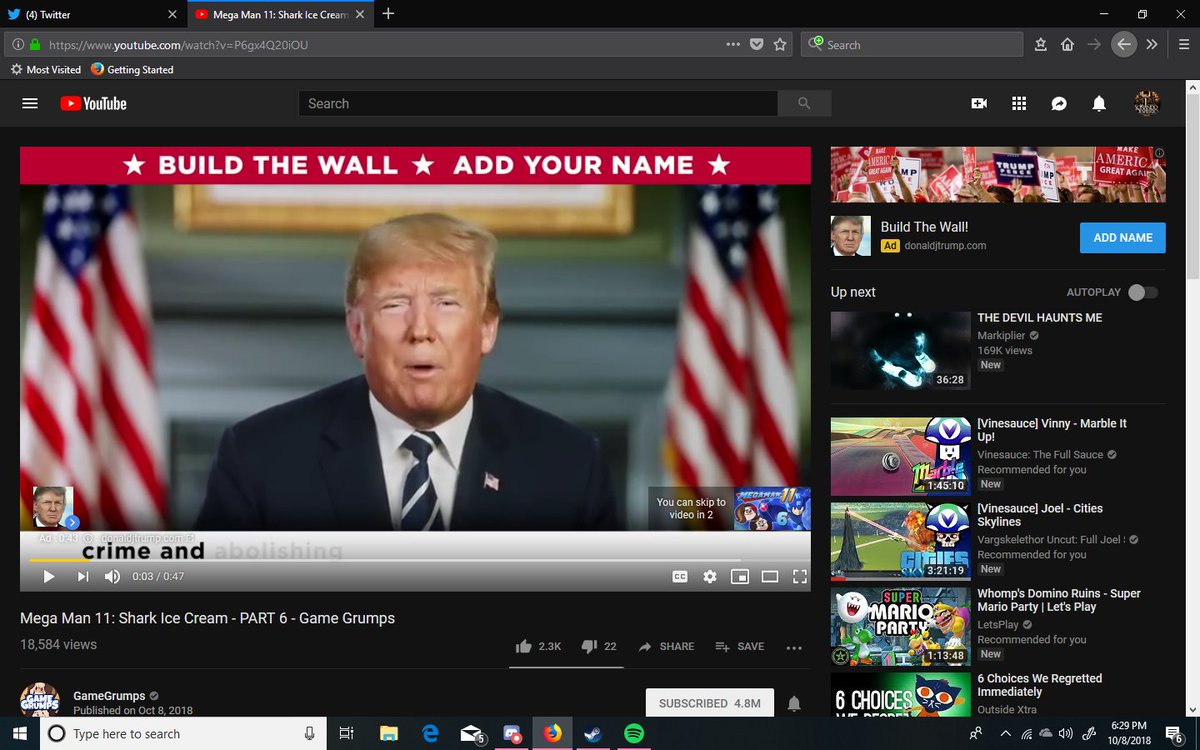
Task: Share the Mega Man 11 video
Action: coord(666,646)
